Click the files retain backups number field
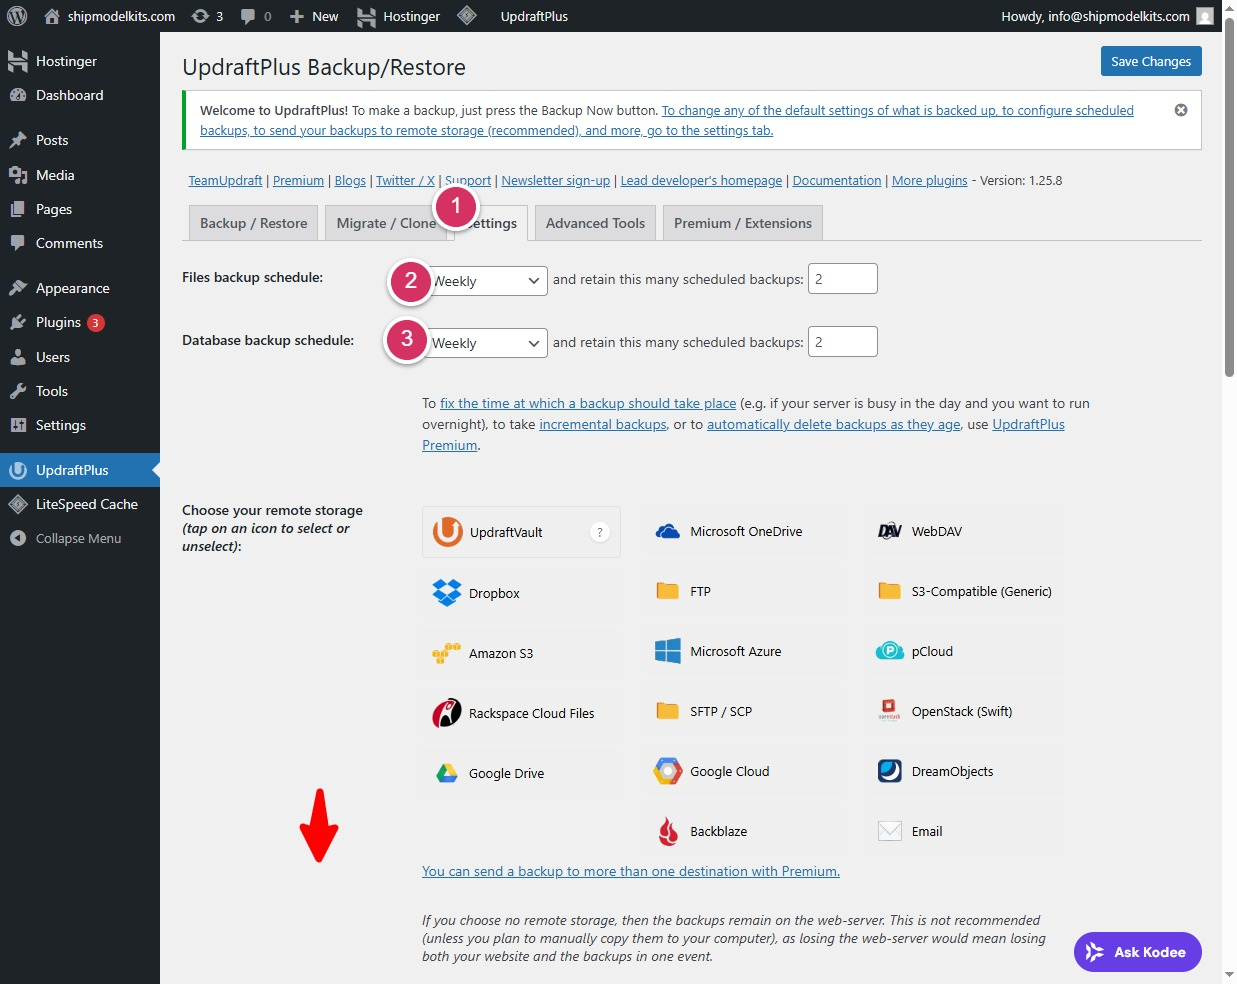Image resolution: width=1237 pixels, height=984 pixels. (842, 279)
